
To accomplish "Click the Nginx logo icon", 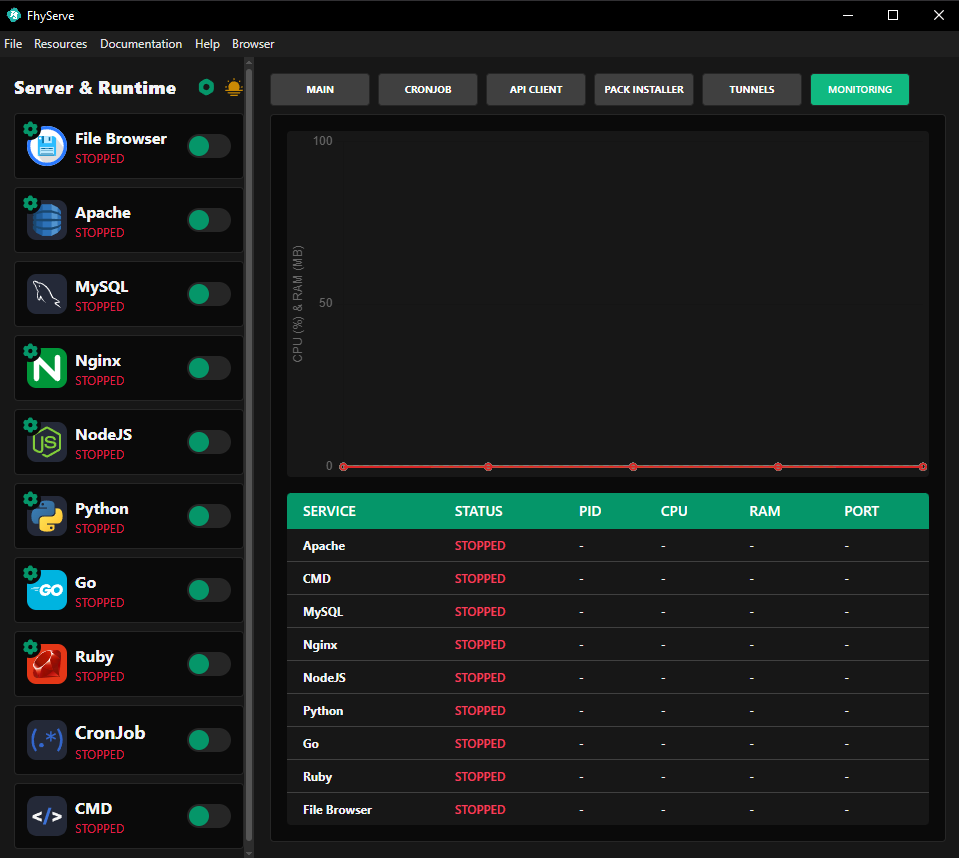I will tap(46, 368).
